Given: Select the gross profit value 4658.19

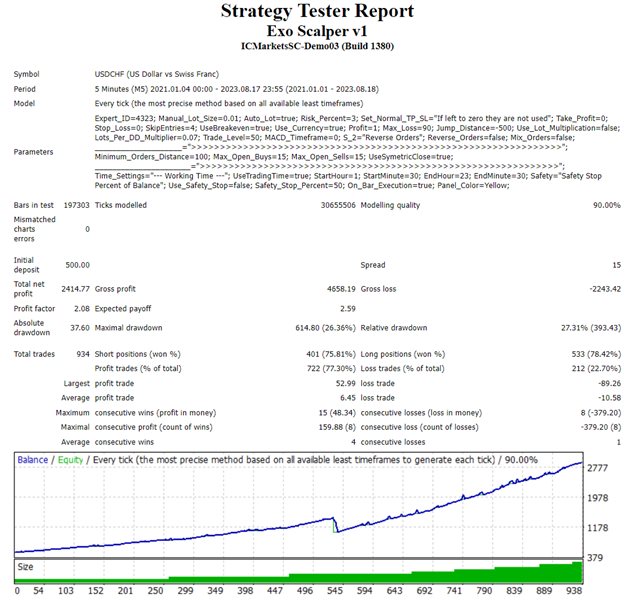Looking at the screenshot, I should (x=341, y=289).
